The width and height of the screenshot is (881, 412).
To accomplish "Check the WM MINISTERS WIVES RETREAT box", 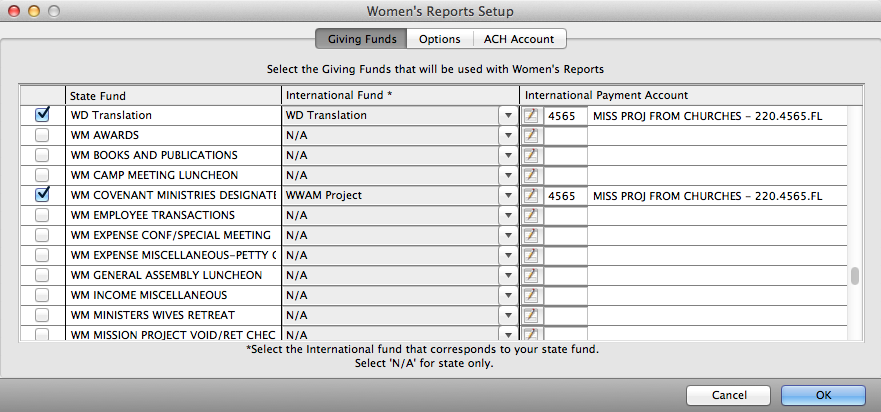I will click(x=42, y=315).
